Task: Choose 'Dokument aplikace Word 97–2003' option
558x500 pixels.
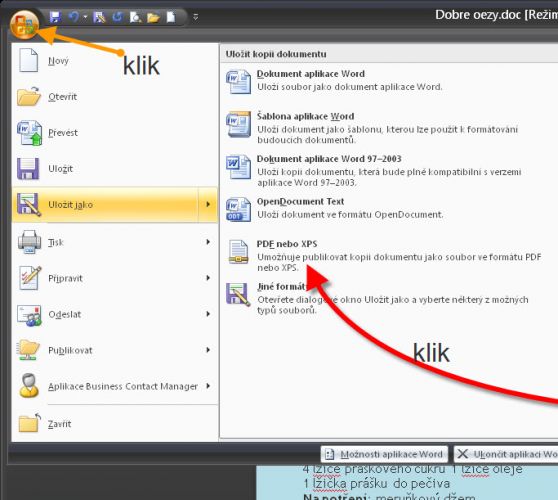Action: point(390,170)
